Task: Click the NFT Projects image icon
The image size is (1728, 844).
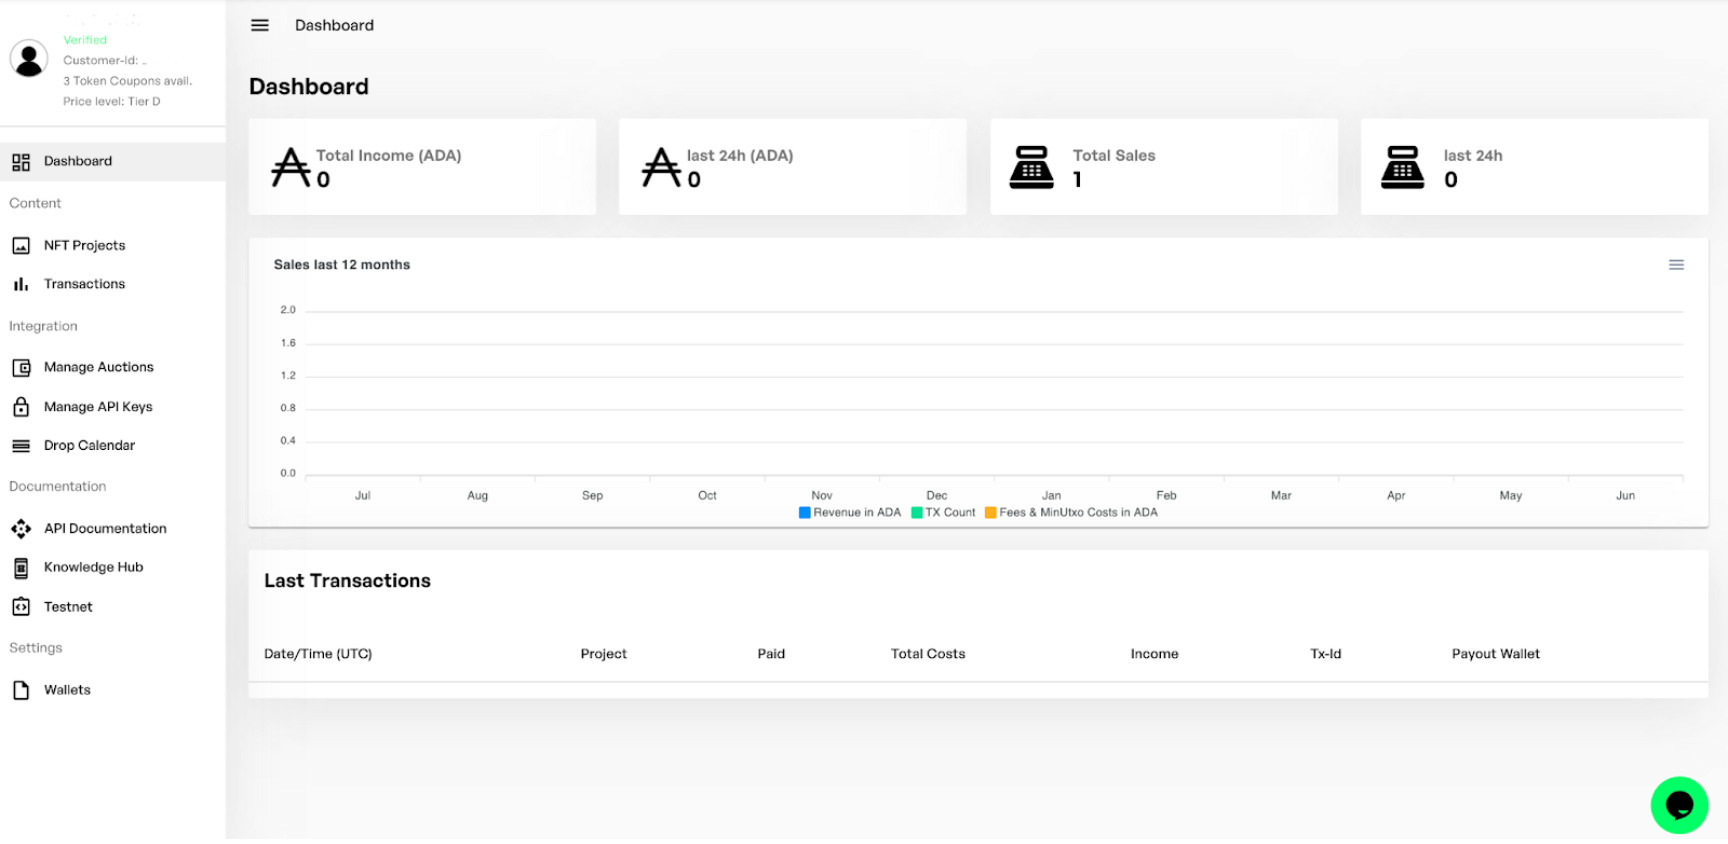Action: click(x=21, y=246)
